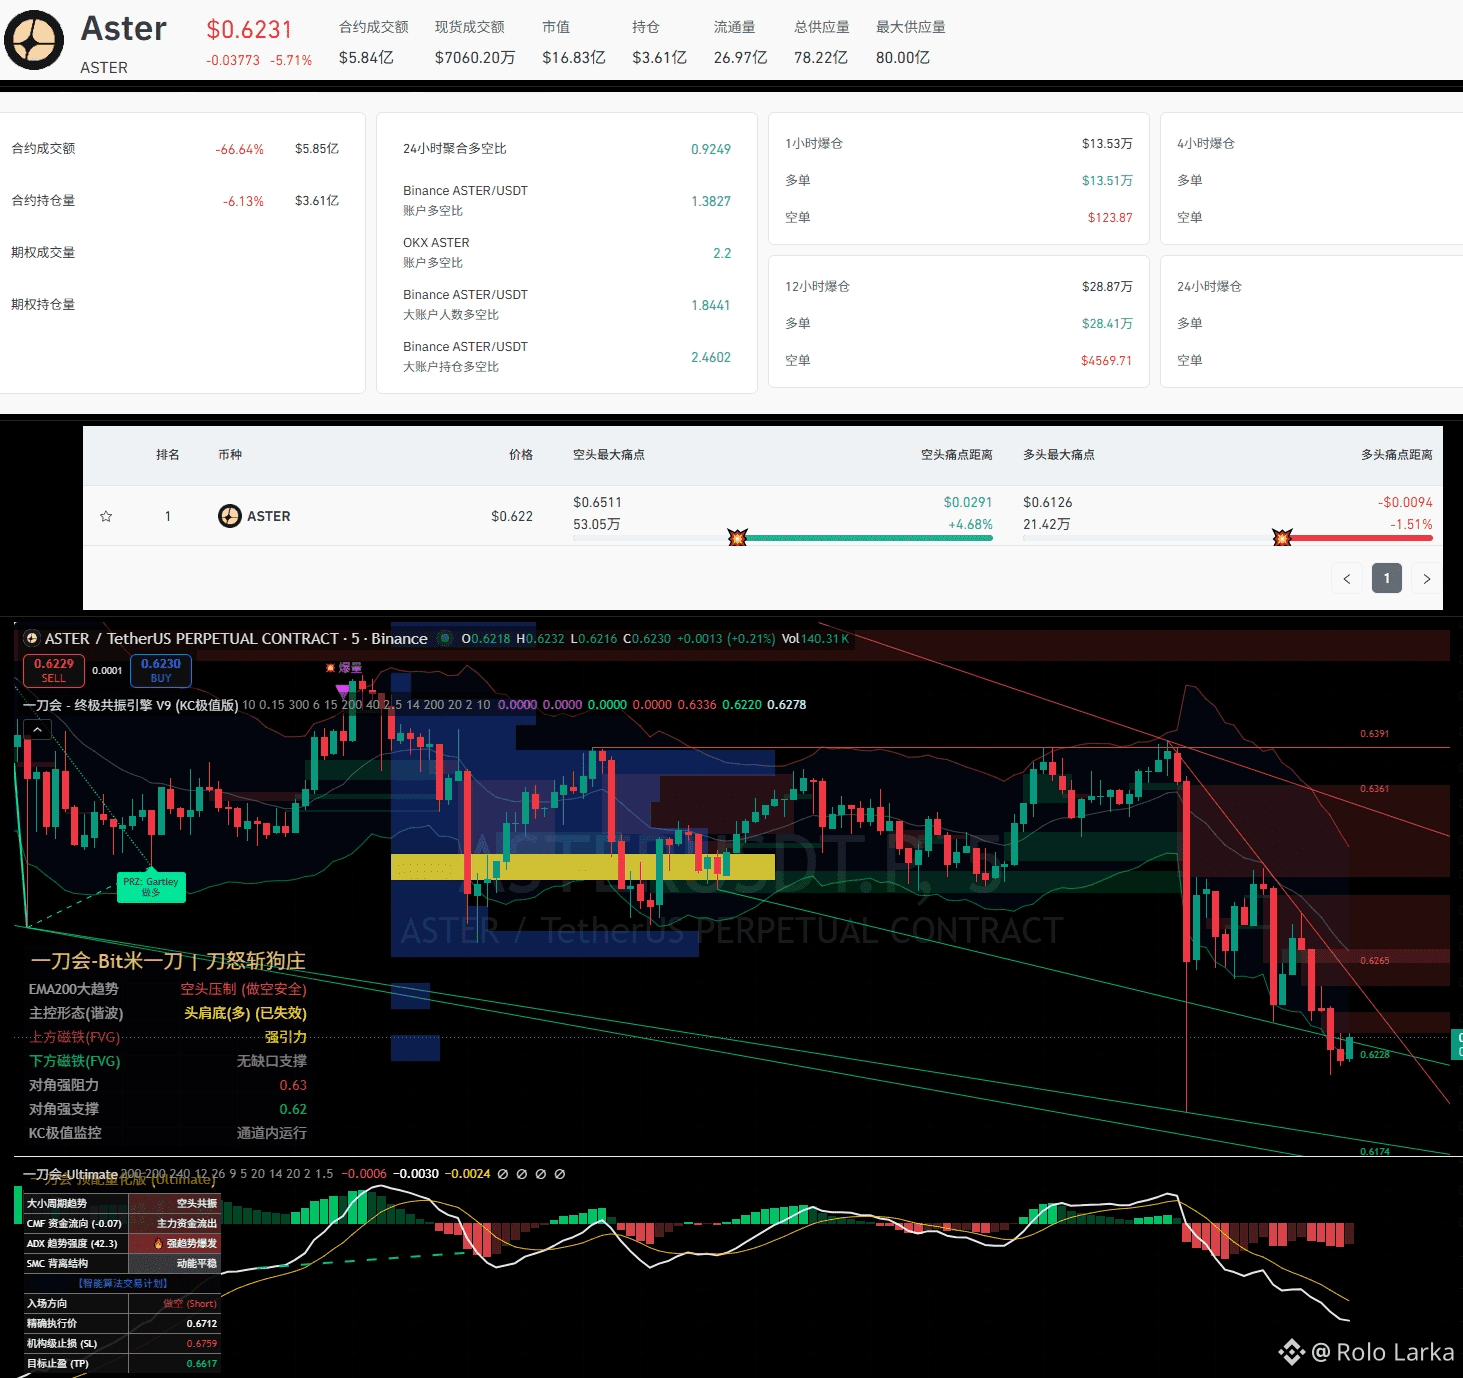The image size is (1463, 1378).
Task: Click the fire icon beside 强趋势爆发
Action: (x=158, y=1244)
